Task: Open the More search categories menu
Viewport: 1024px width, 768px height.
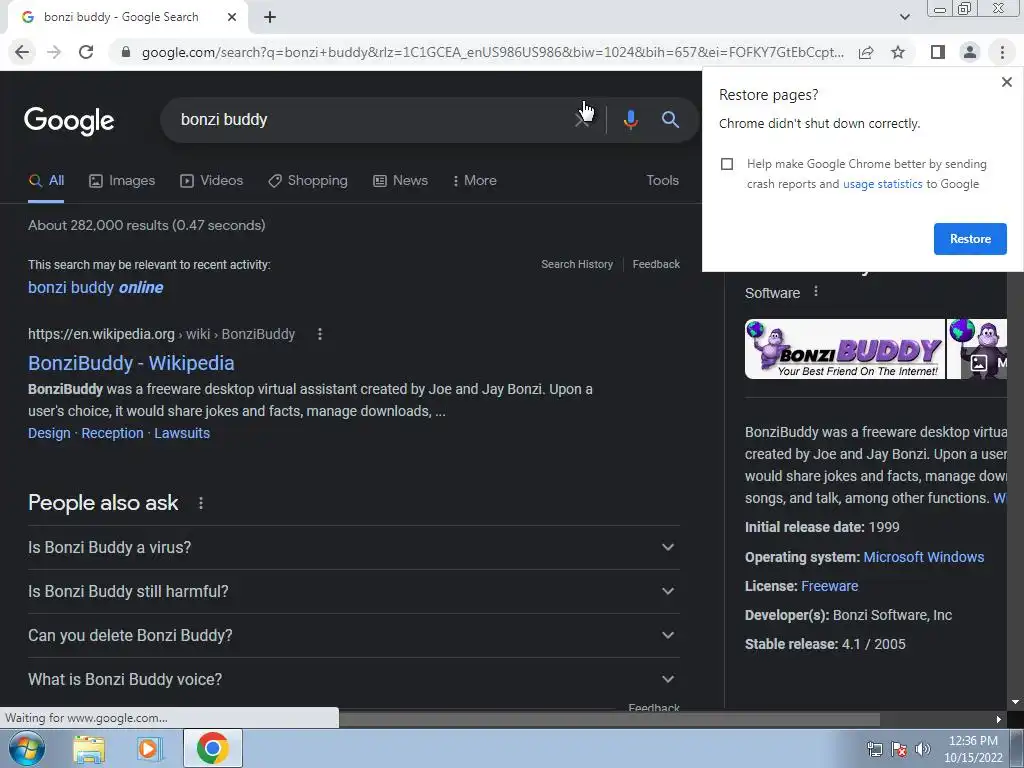Action: [475, 181]
